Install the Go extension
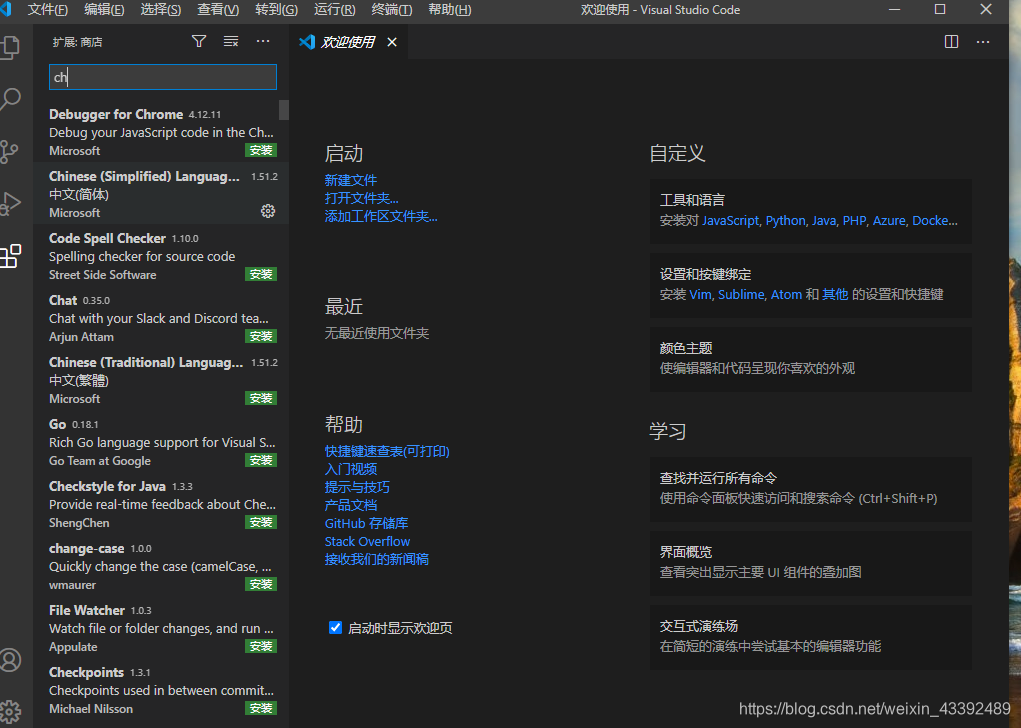This screenshot has width=1021, height=728. point(261,460)
